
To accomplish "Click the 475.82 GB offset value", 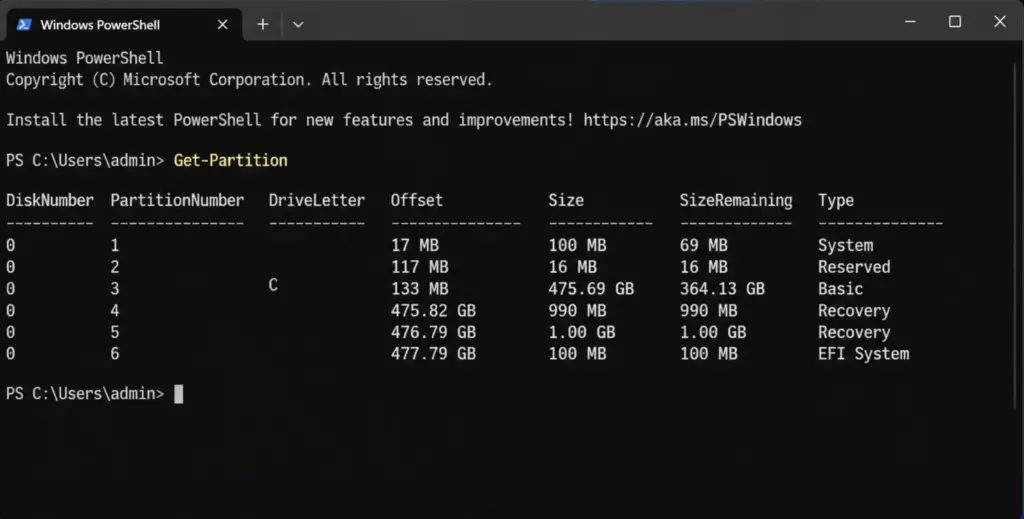I will tap(433, 311).
